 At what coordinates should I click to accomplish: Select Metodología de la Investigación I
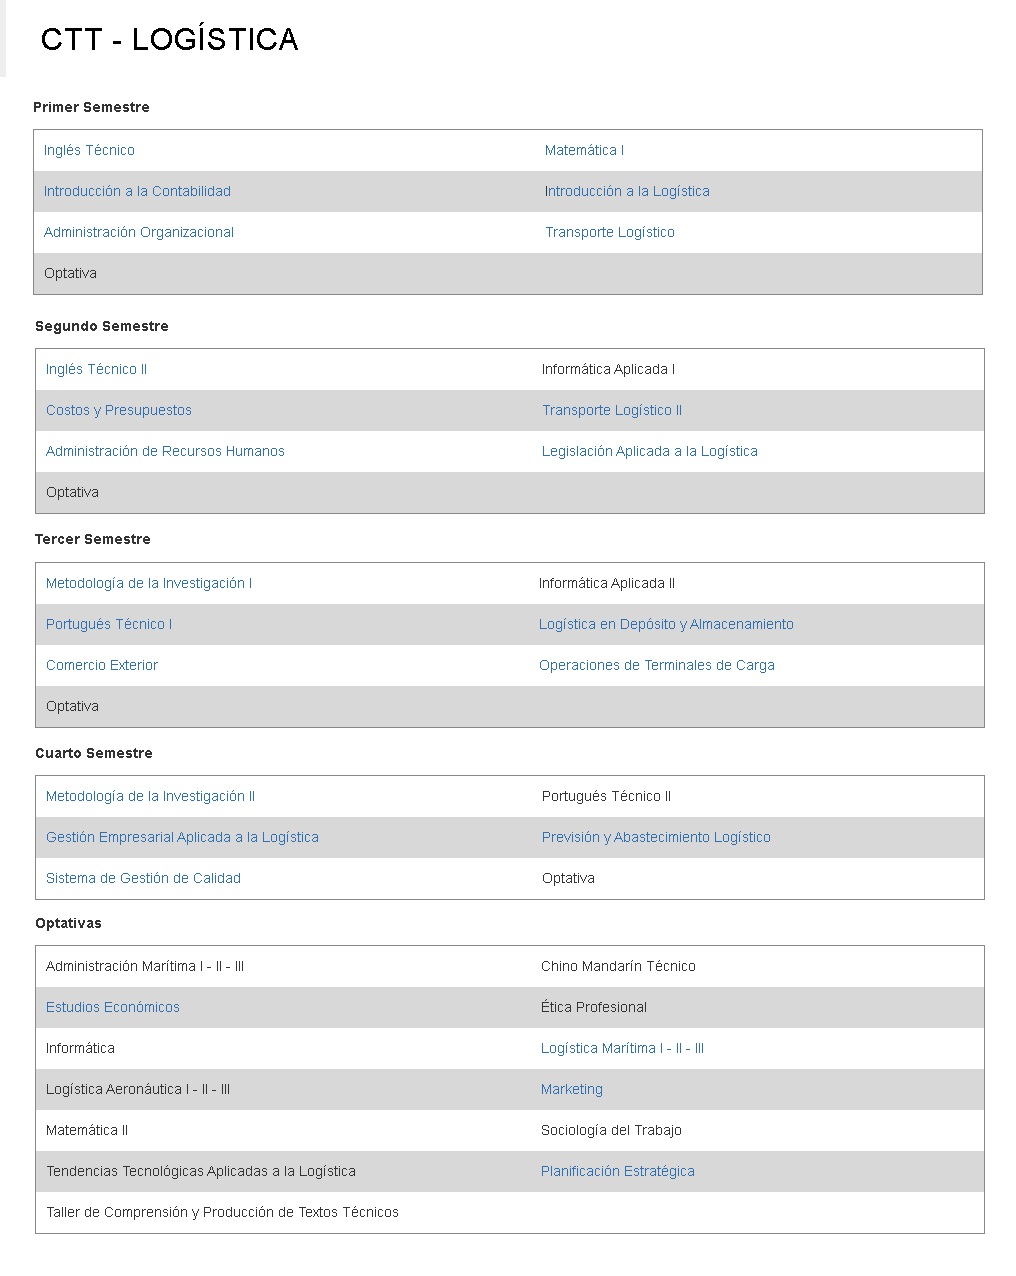pos(149,583)
